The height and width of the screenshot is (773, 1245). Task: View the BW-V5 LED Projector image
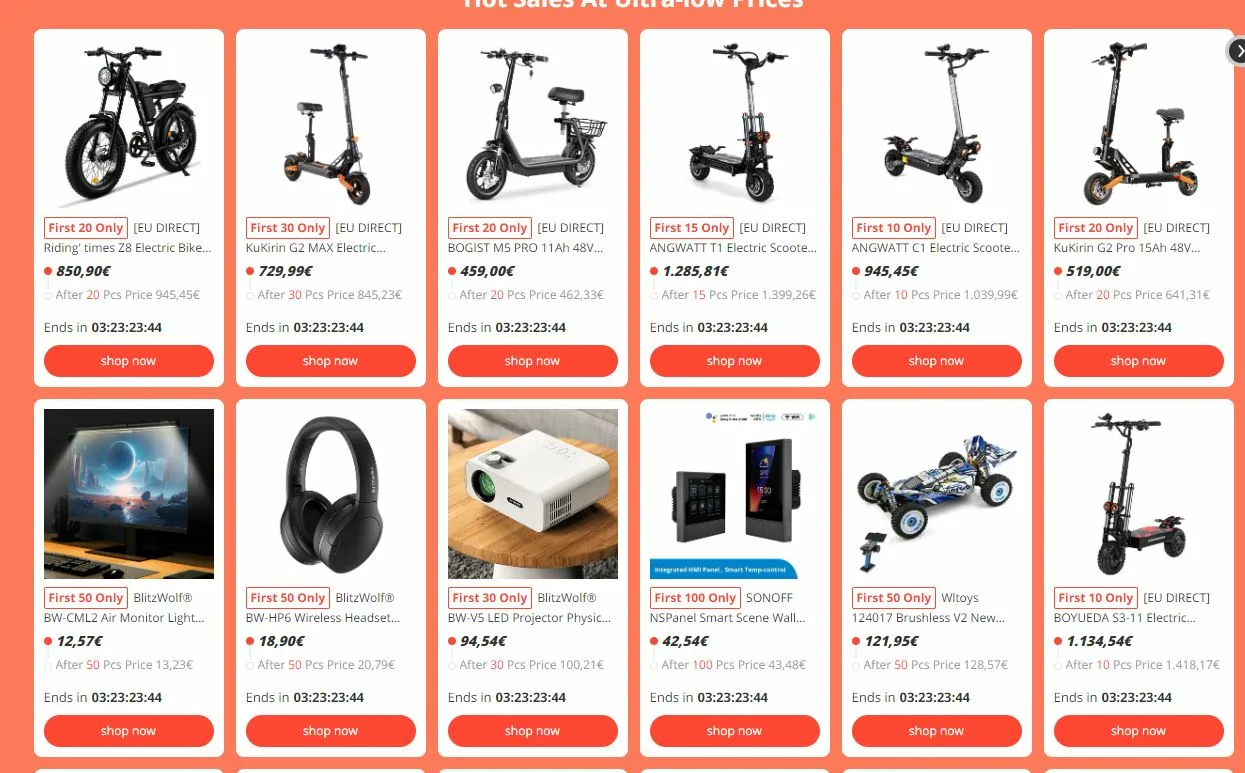[533, 494]
